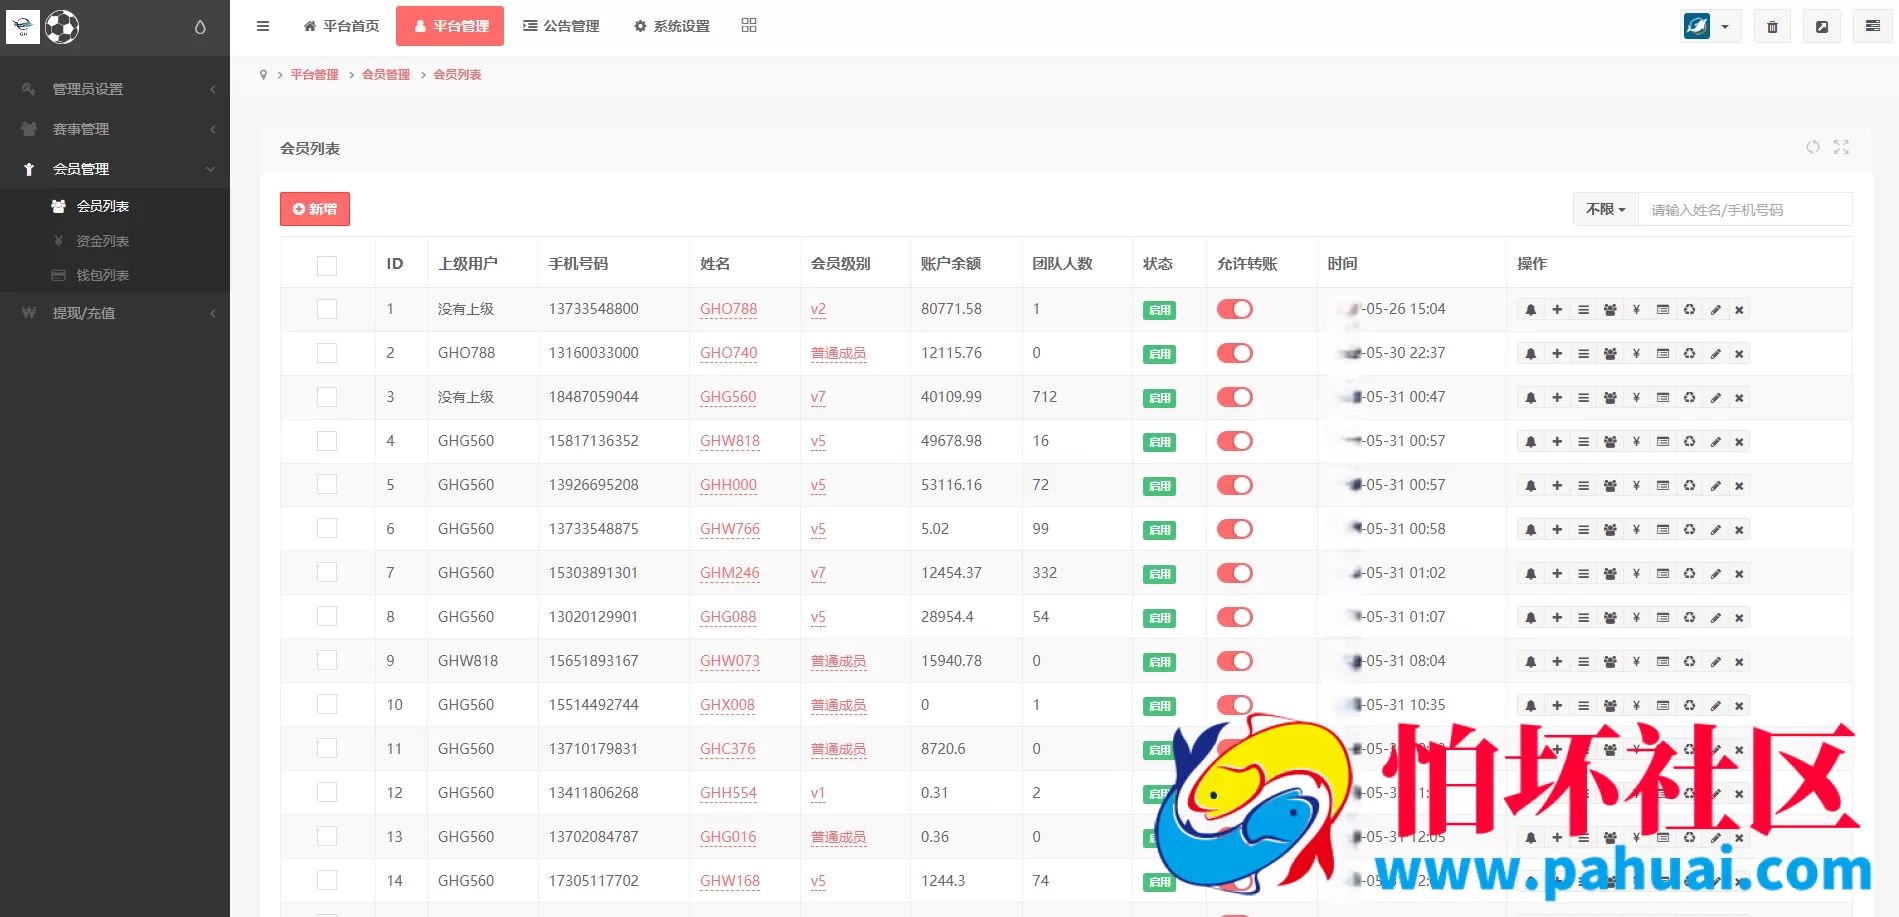Click the yen icon in GHG560 row
1899x917 pixels.
click(x=1636, y=398)
